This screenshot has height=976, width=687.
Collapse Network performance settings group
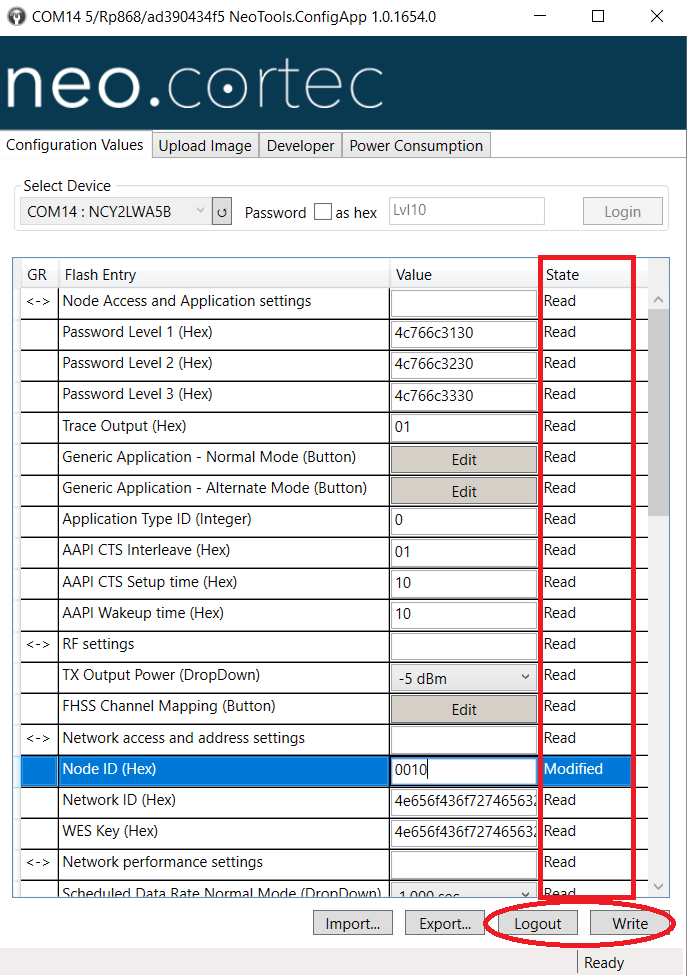tap(38, 862)
